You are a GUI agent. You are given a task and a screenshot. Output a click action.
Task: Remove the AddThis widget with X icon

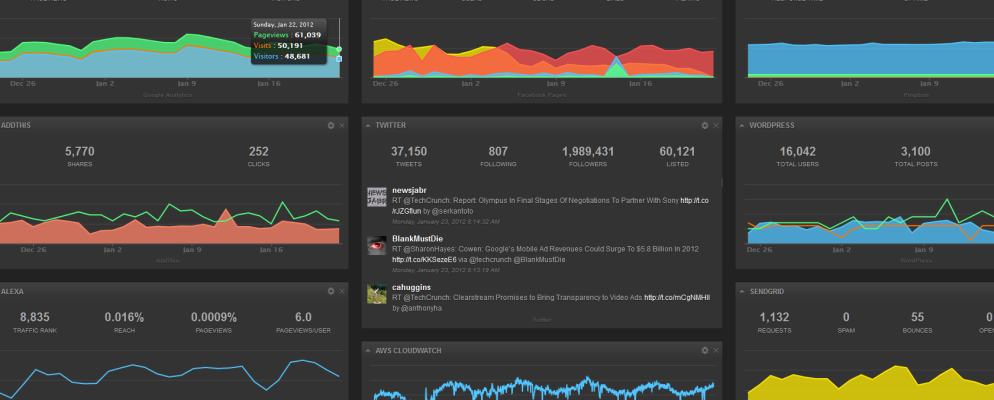point(342,125)
